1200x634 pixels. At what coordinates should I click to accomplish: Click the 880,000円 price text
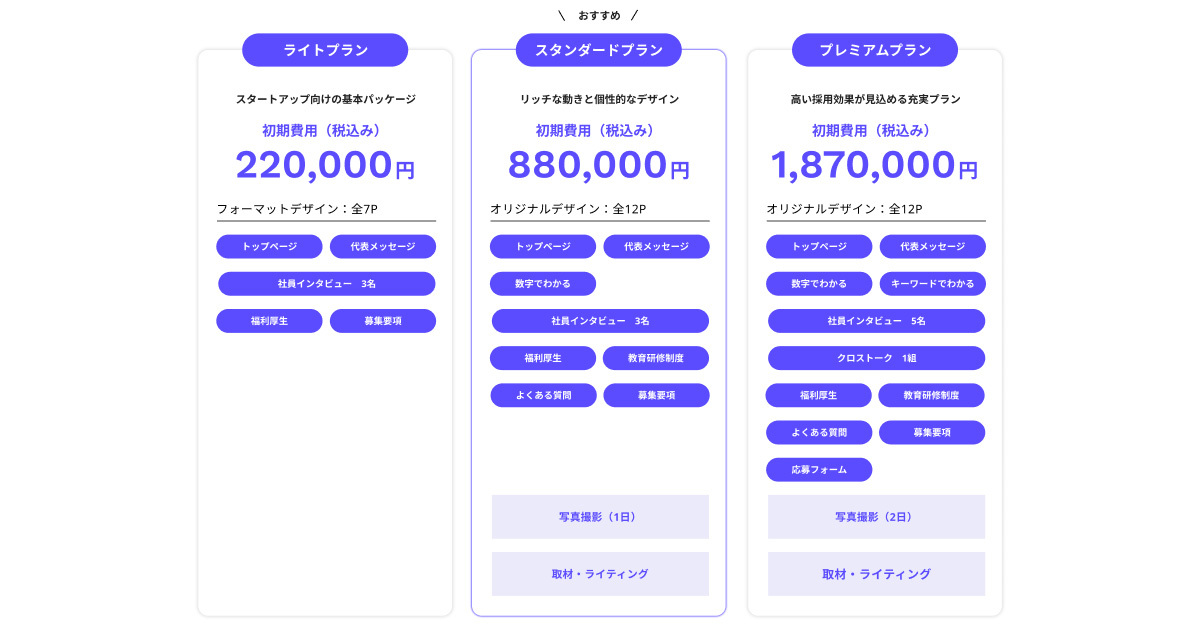pyautogui.click(x=598, y=165)
